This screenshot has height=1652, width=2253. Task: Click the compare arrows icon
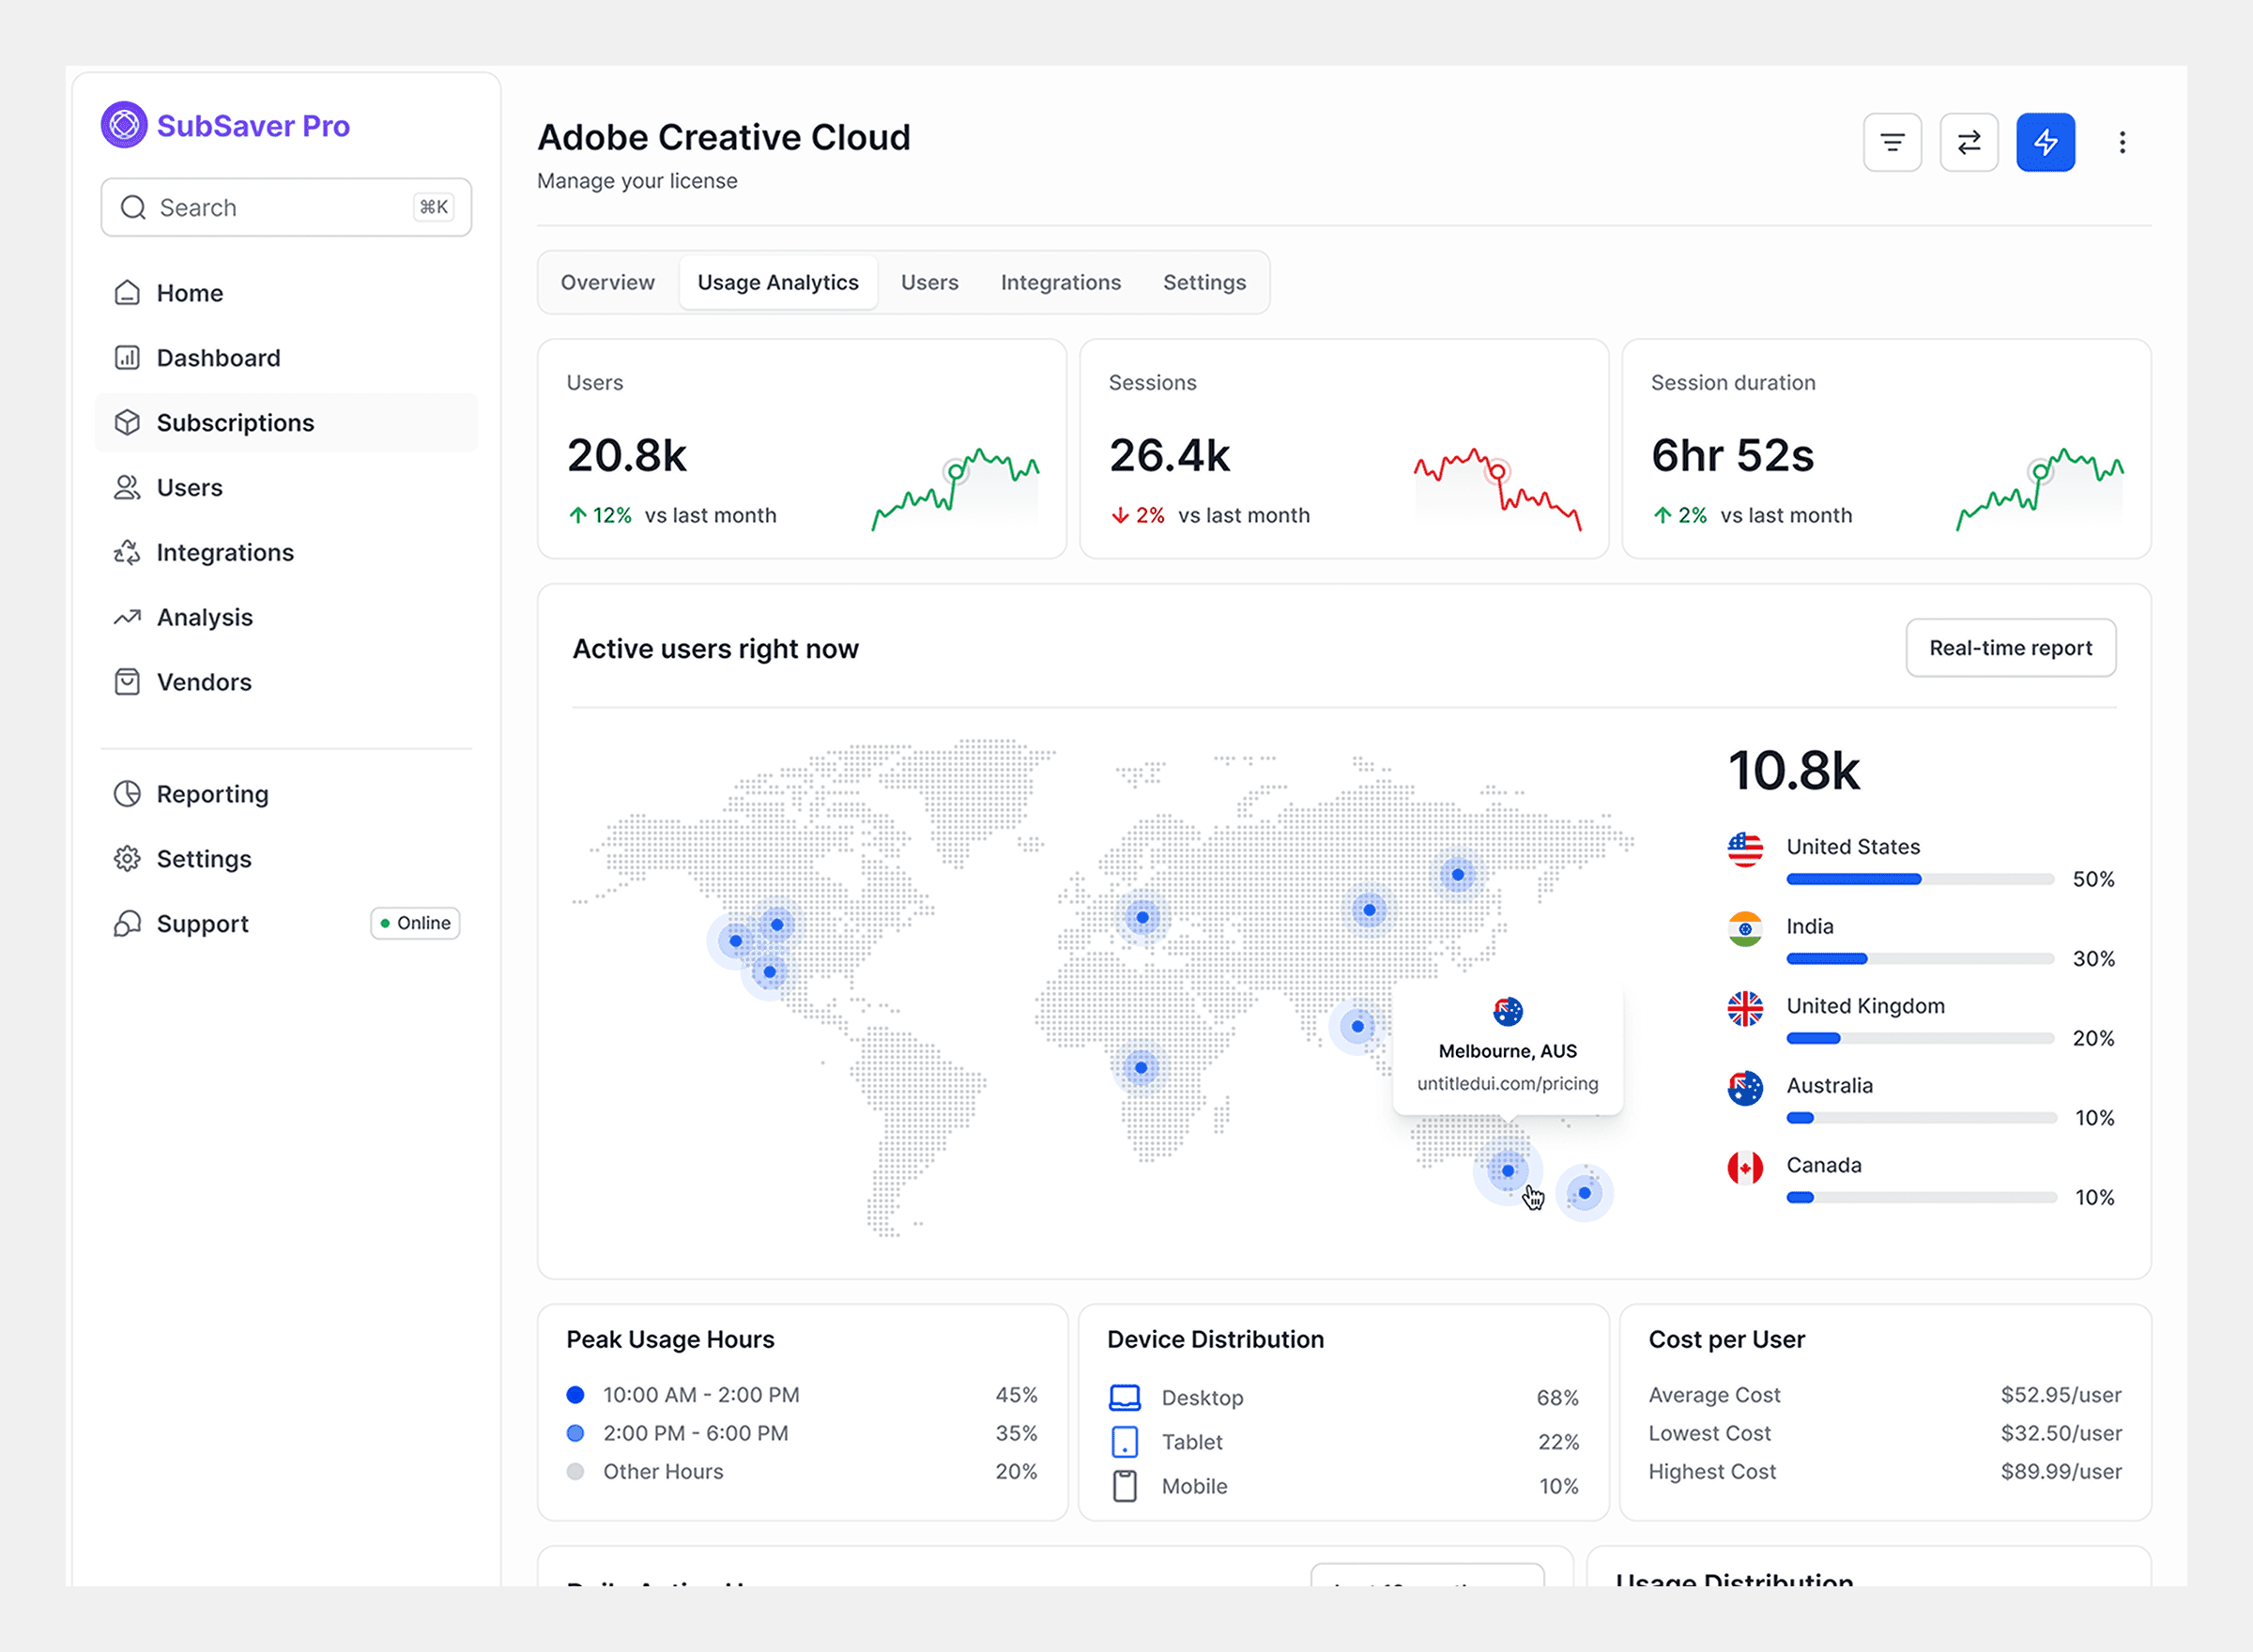pyautogui.click(x=1969, y=142)
